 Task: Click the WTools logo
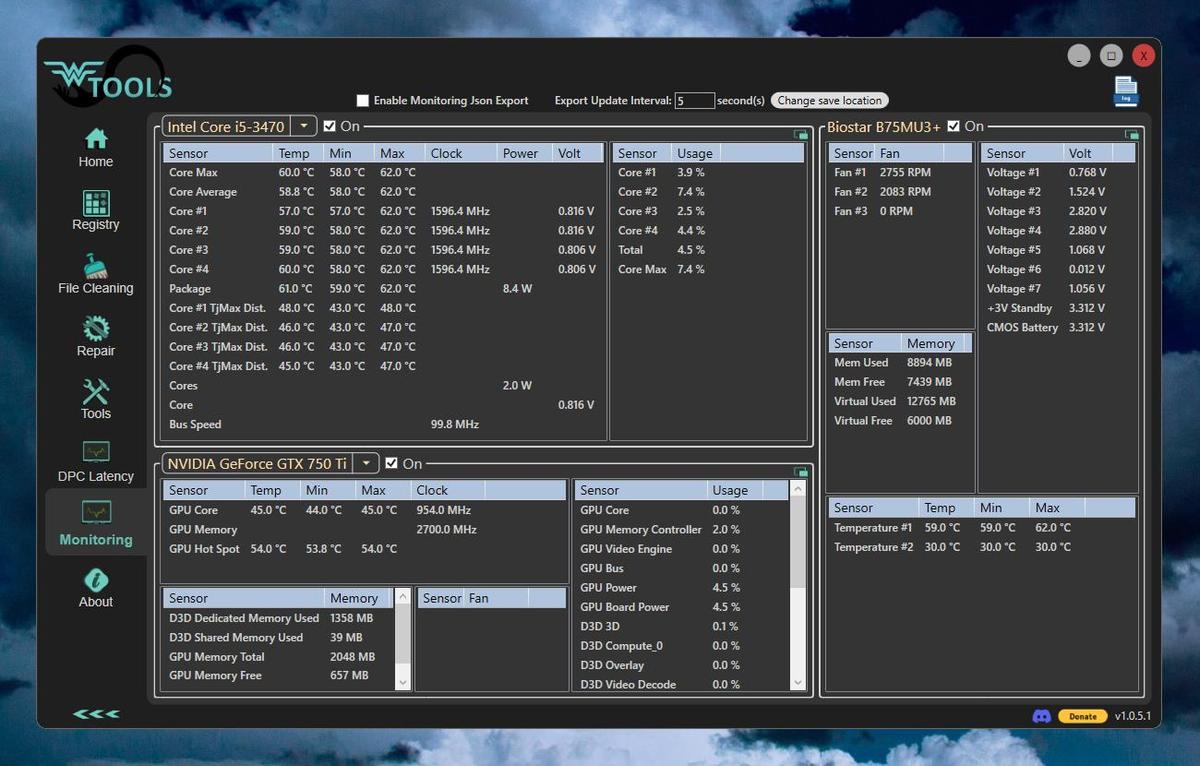point(107,77)
